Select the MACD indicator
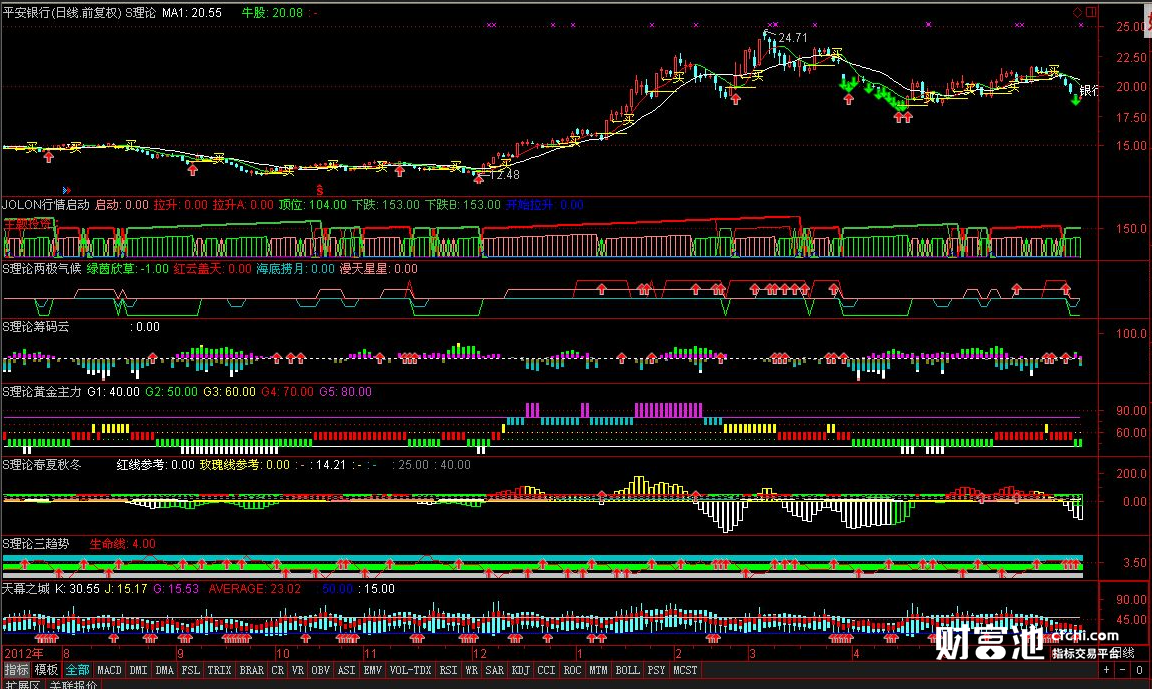The width and height of the screenshot is (1152, 689). 109,670
